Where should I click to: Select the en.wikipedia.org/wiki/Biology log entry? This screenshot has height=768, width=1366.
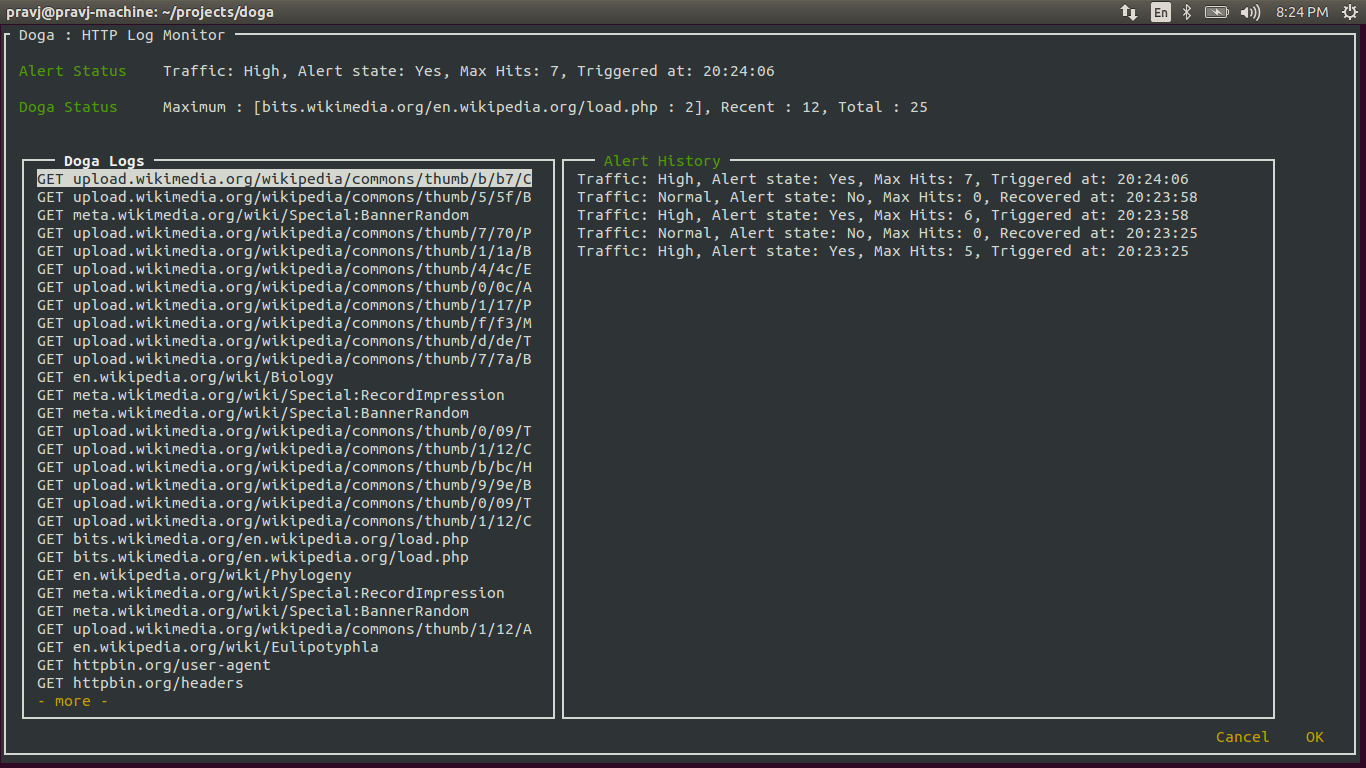[x=185, y=377]
